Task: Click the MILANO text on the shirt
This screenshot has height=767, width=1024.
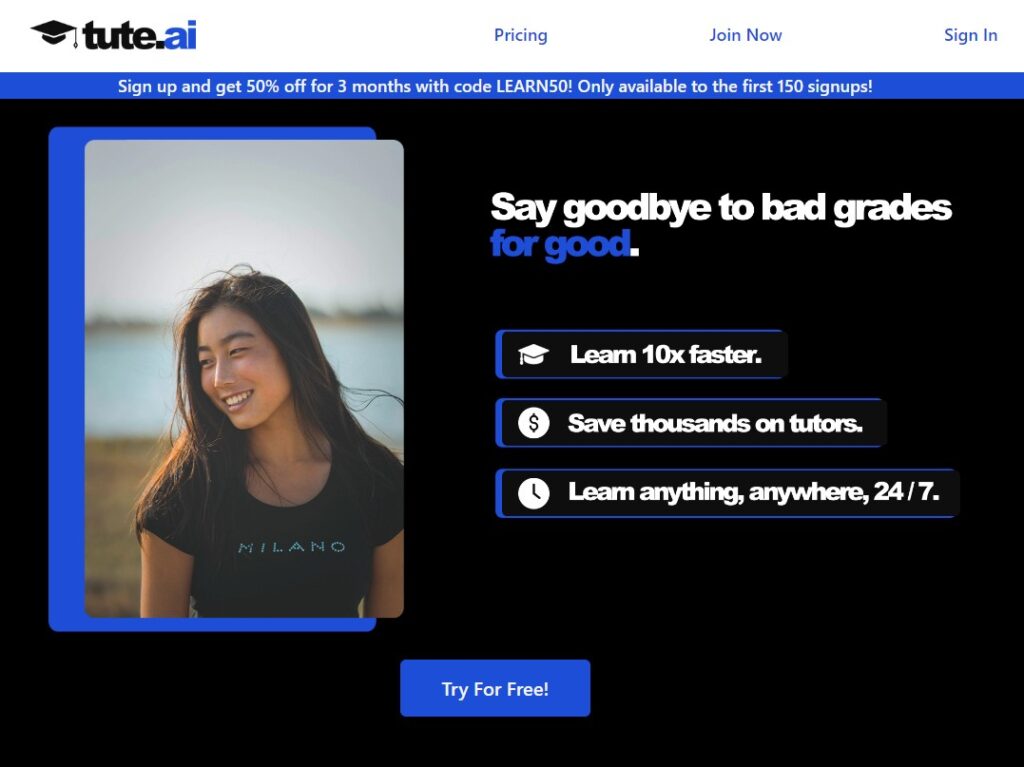Action: 291,547
